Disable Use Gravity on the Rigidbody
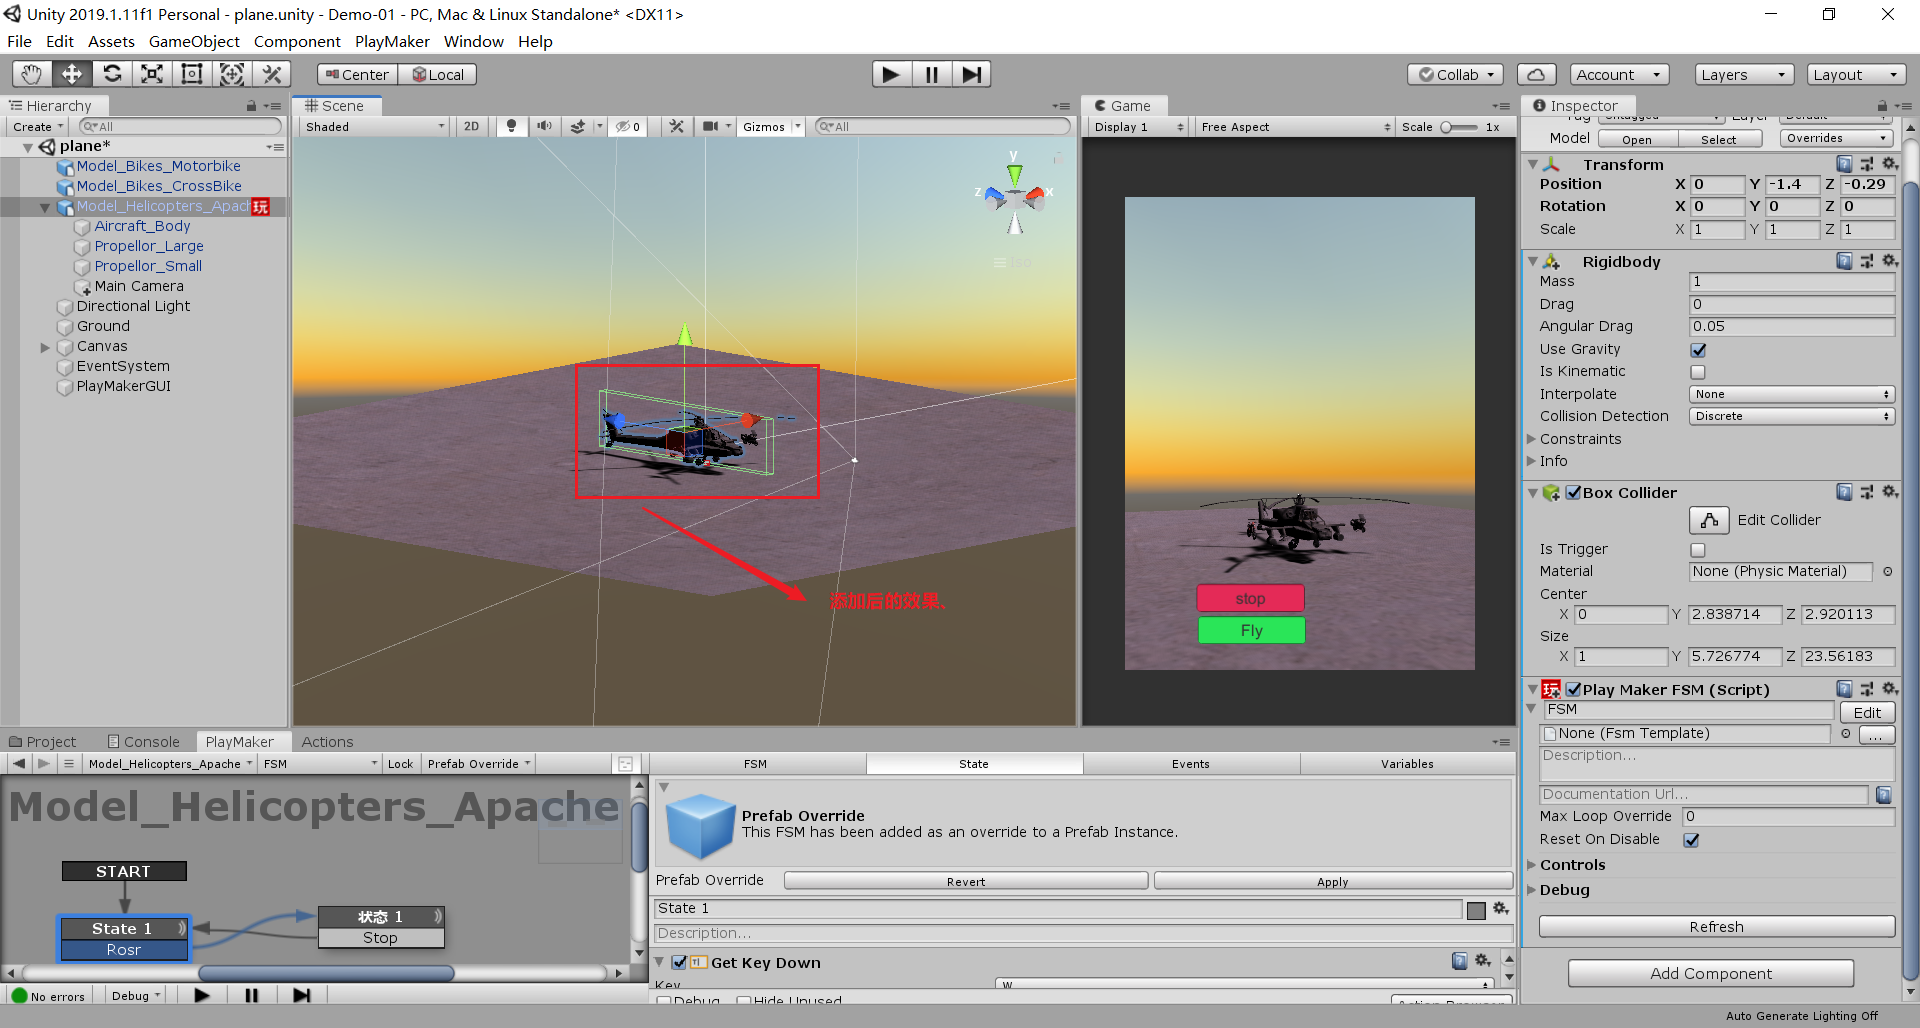 coord(1697,349)
